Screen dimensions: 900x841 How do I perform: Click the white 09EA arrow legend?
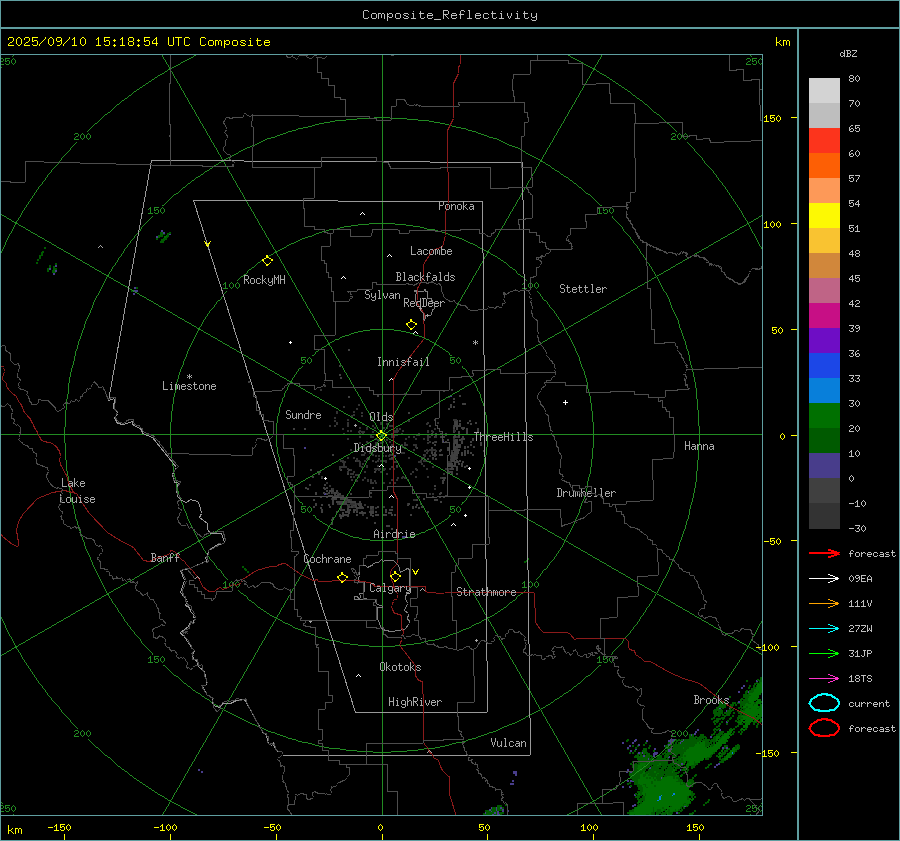pos(824,578)
